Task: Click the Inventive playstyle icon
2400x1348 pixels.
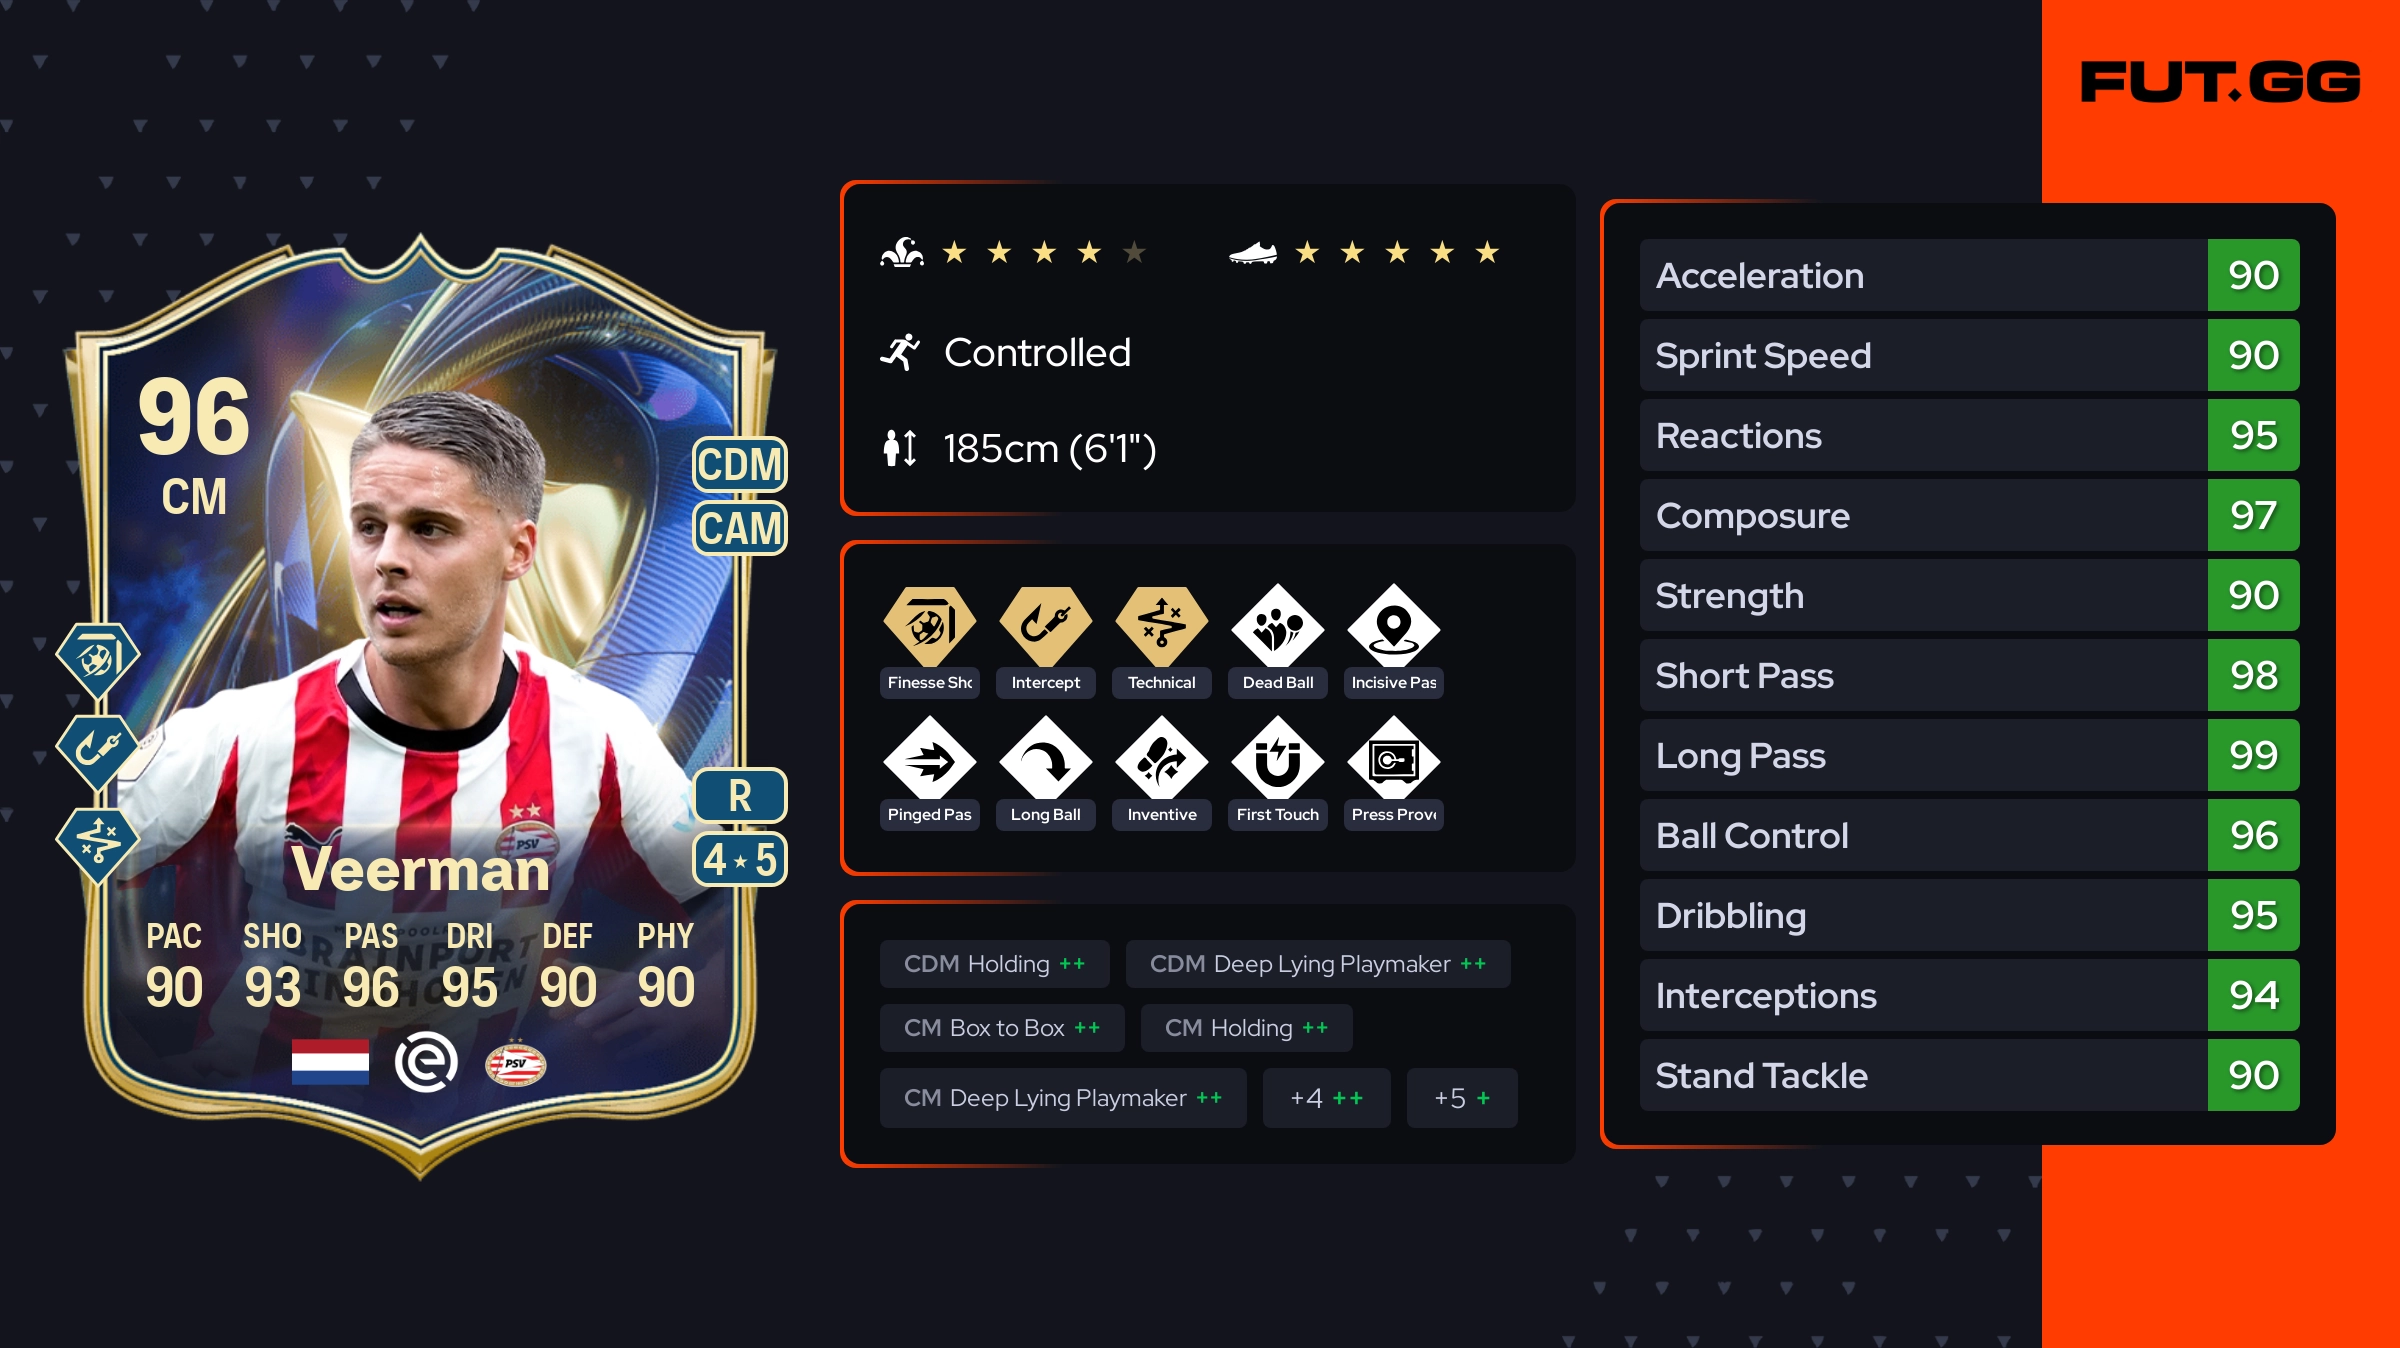Action: coord(1161,760)
